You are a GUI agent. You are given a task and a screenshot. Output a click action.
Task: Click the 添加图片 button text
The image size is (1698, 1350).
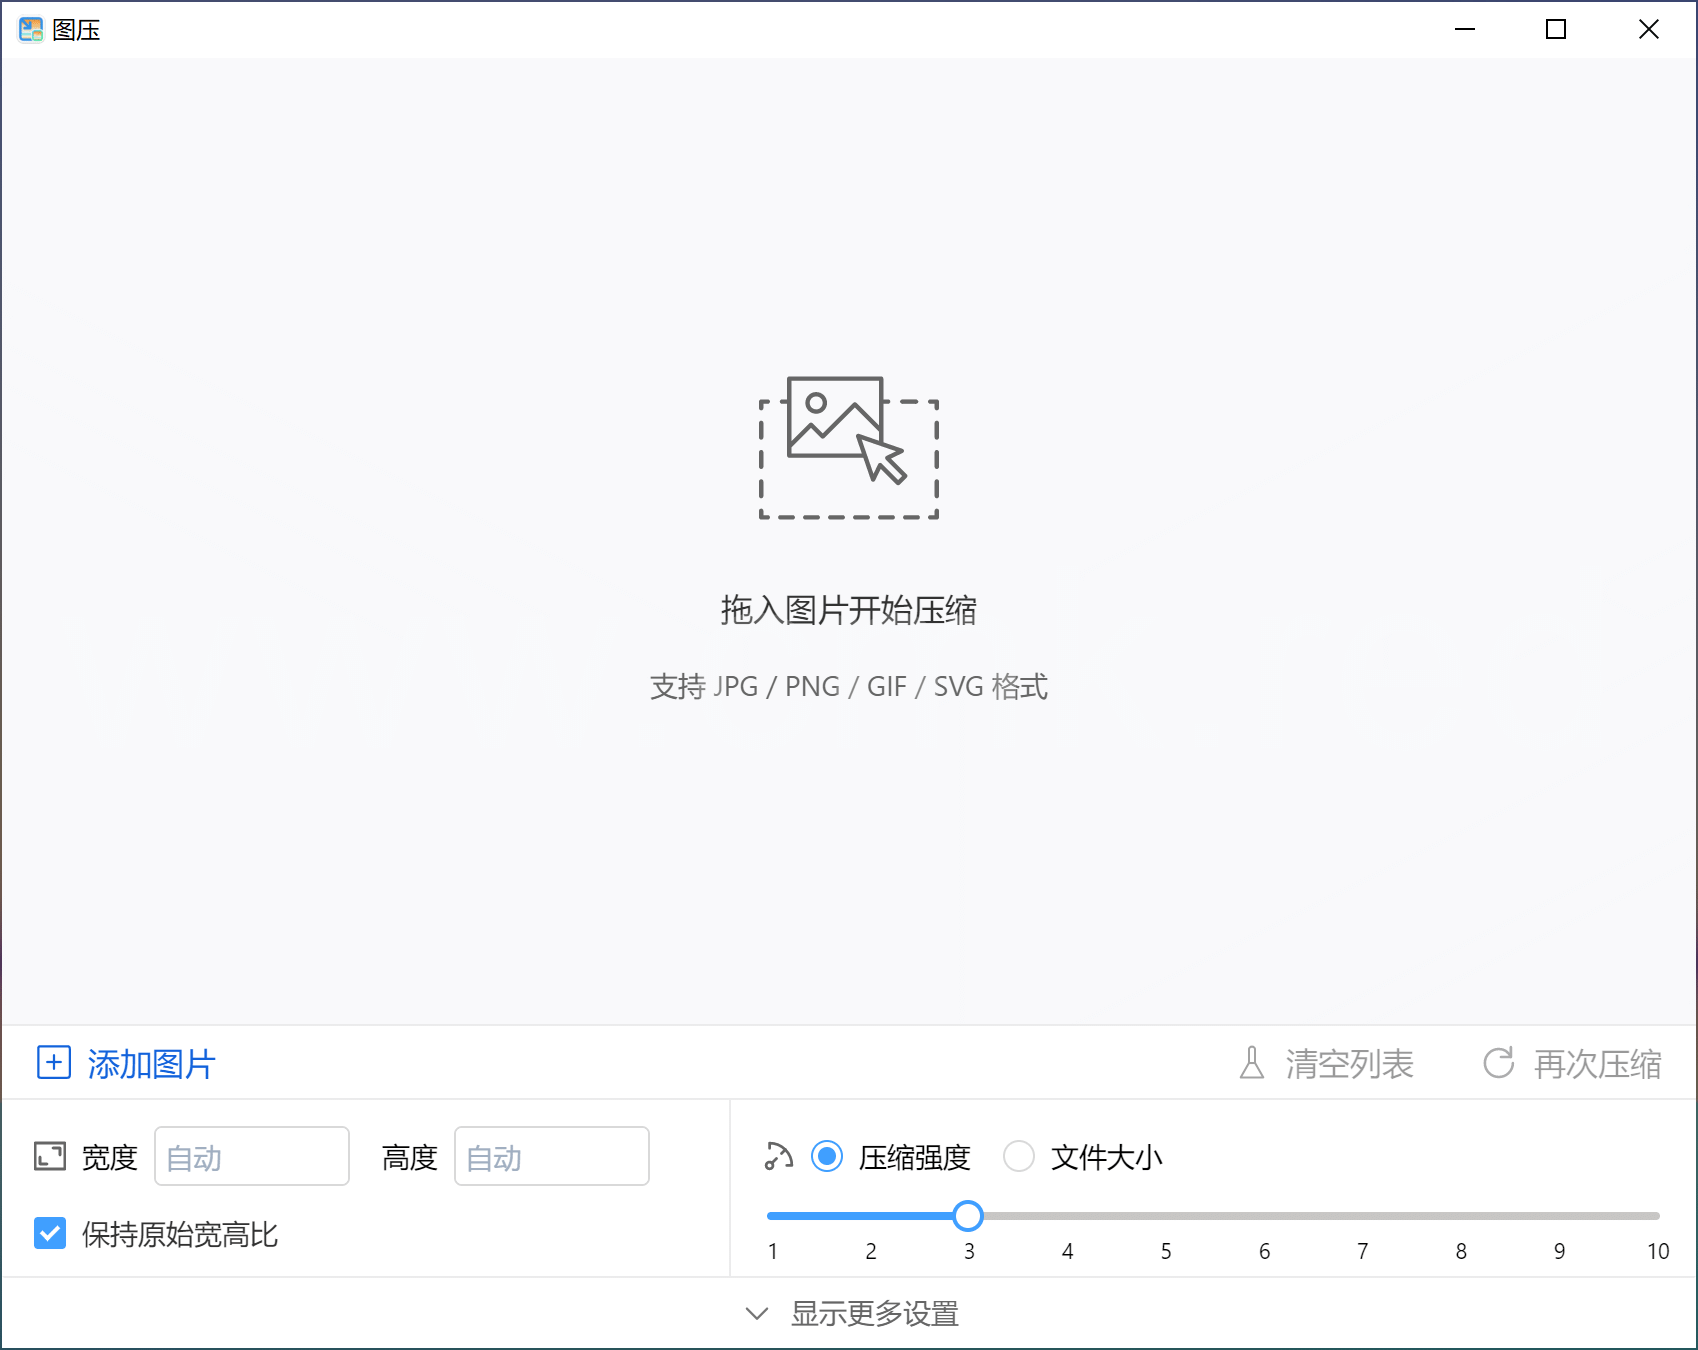tap(151, 1064)
